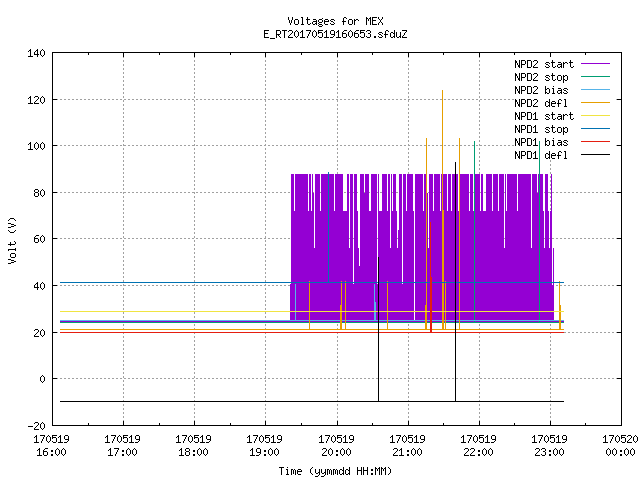Click the y-axis tick value 40
640x480 pixels.
pos(39,286)
